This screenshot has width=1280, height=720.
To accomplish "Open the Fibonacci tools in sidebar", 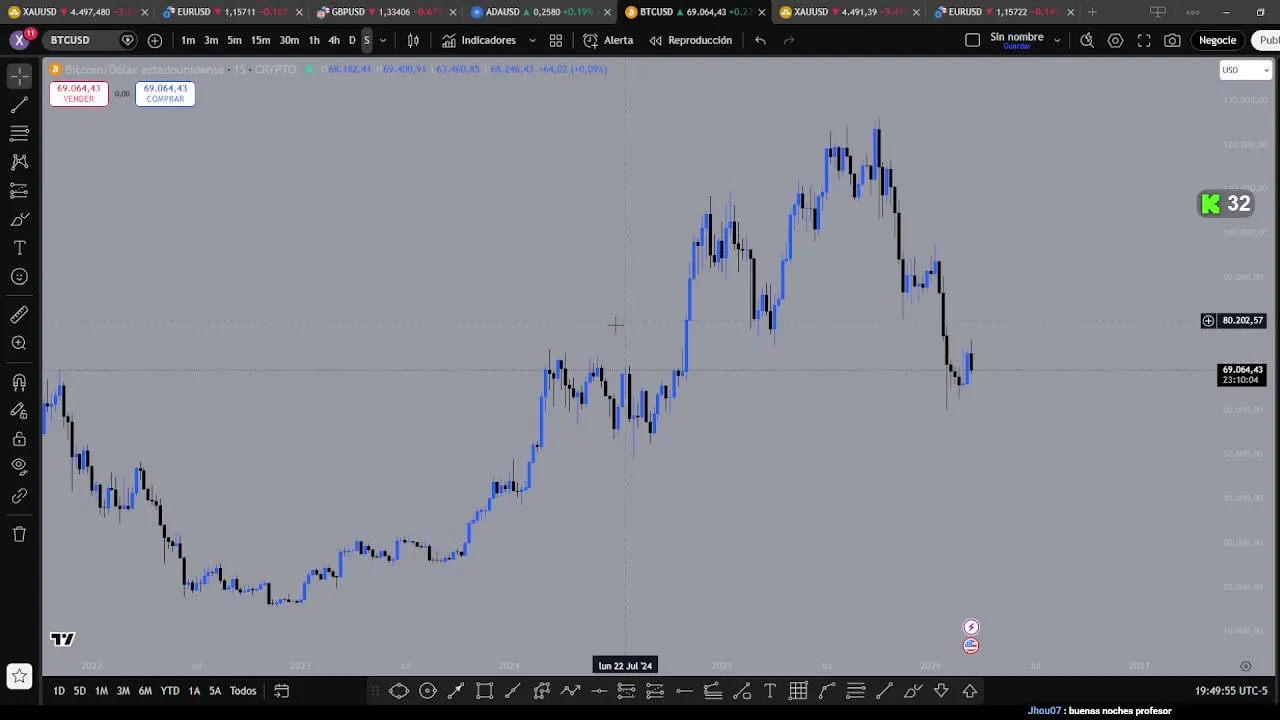I will (19, 133).
